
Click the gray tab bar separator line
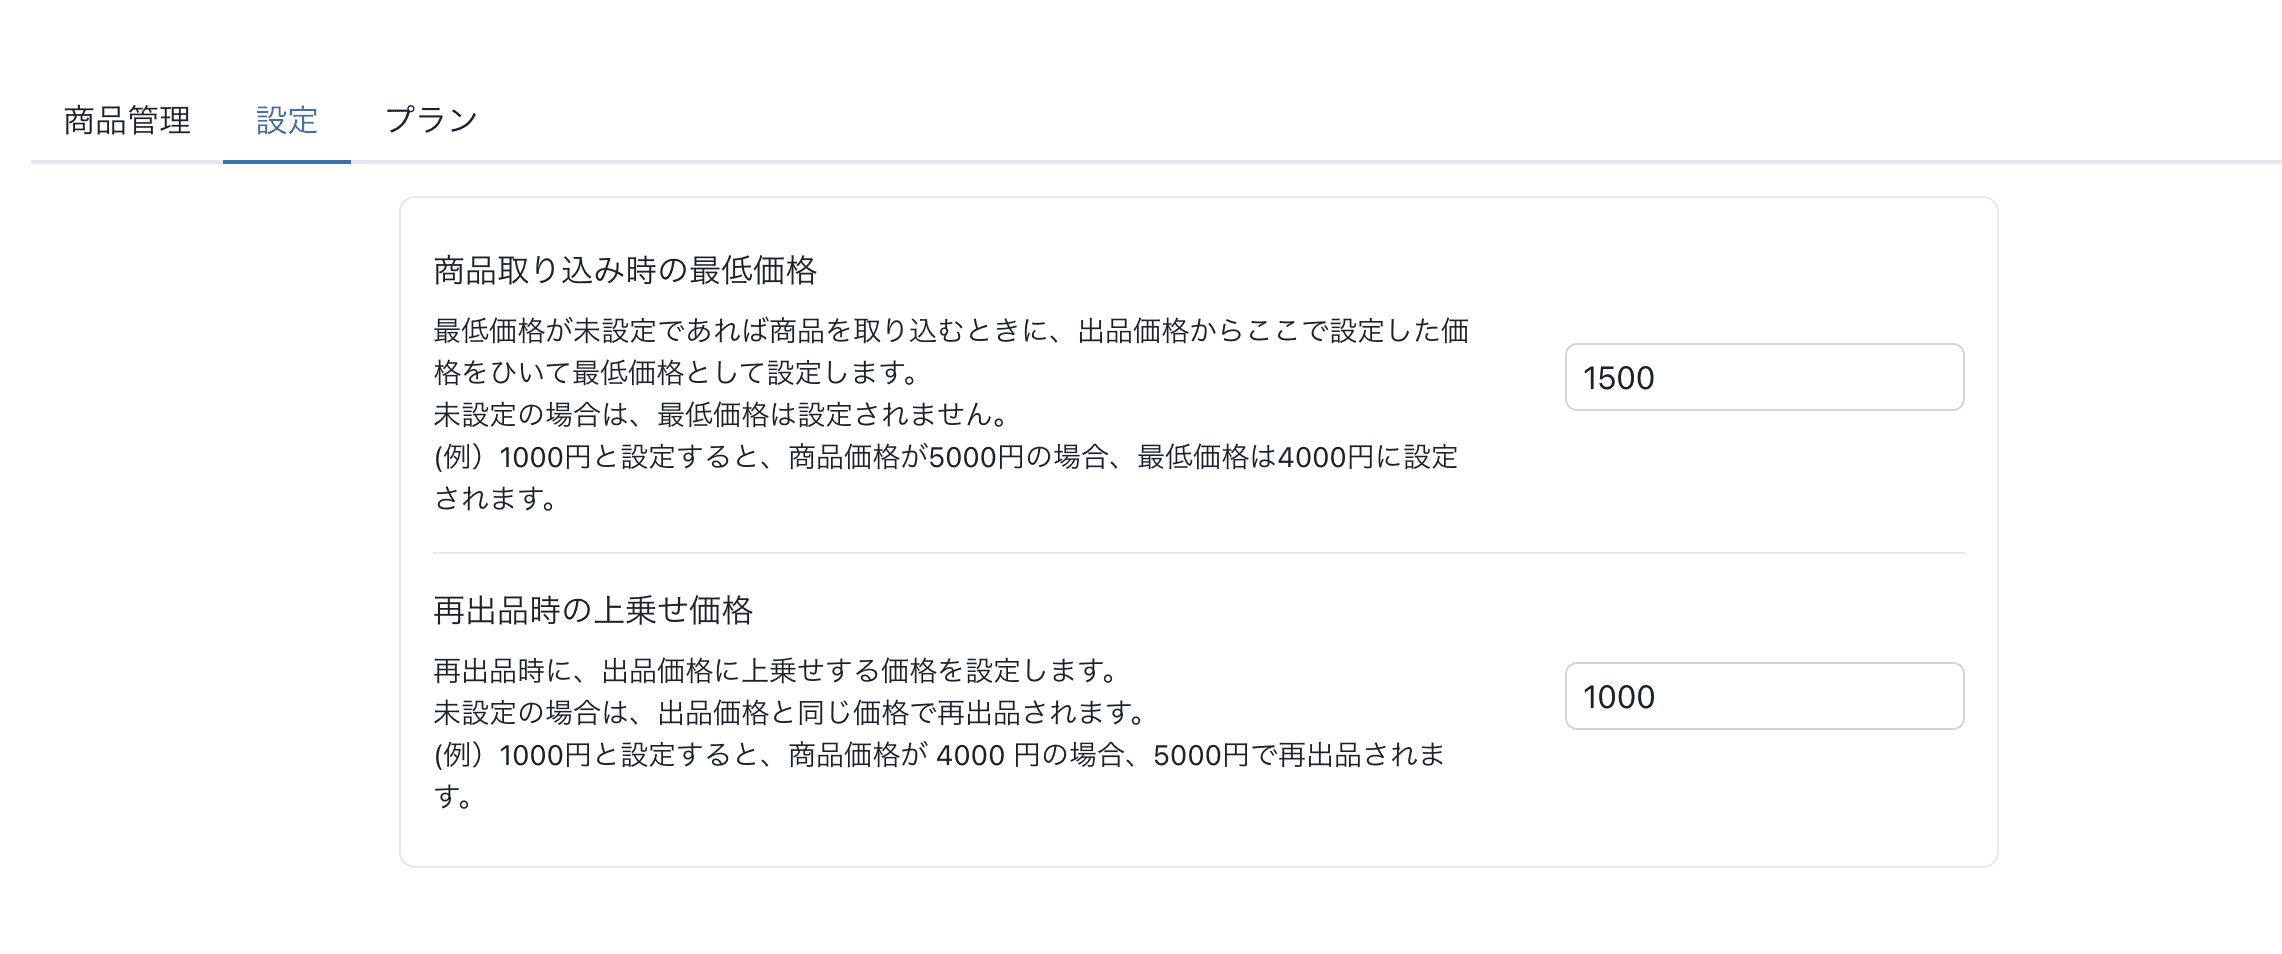pos(1300,161)
